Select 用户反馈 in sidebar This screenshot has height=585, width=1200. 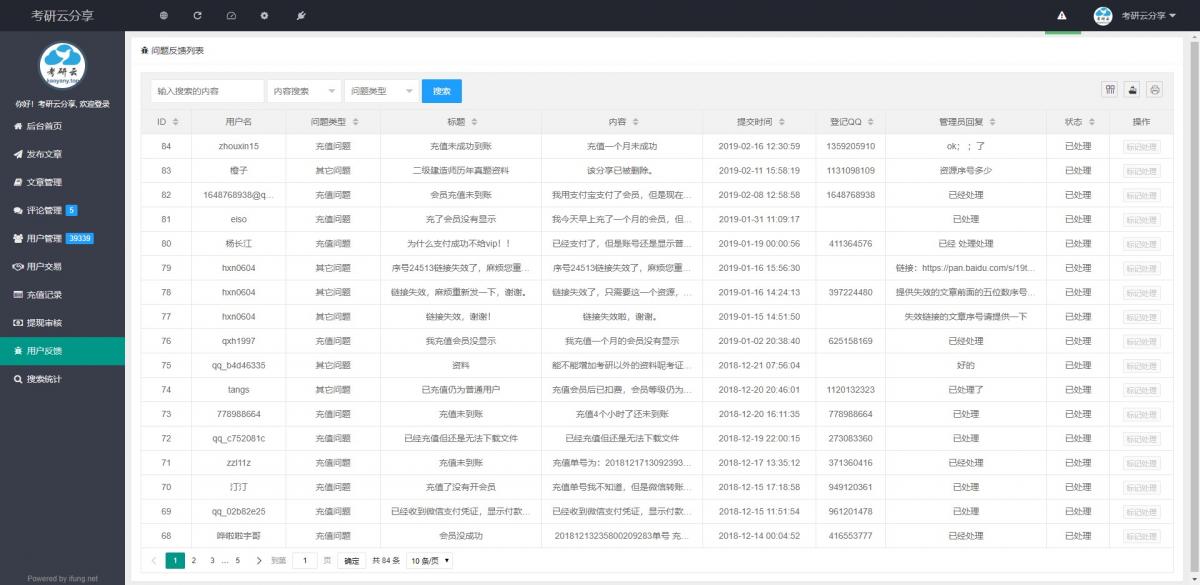62,351
